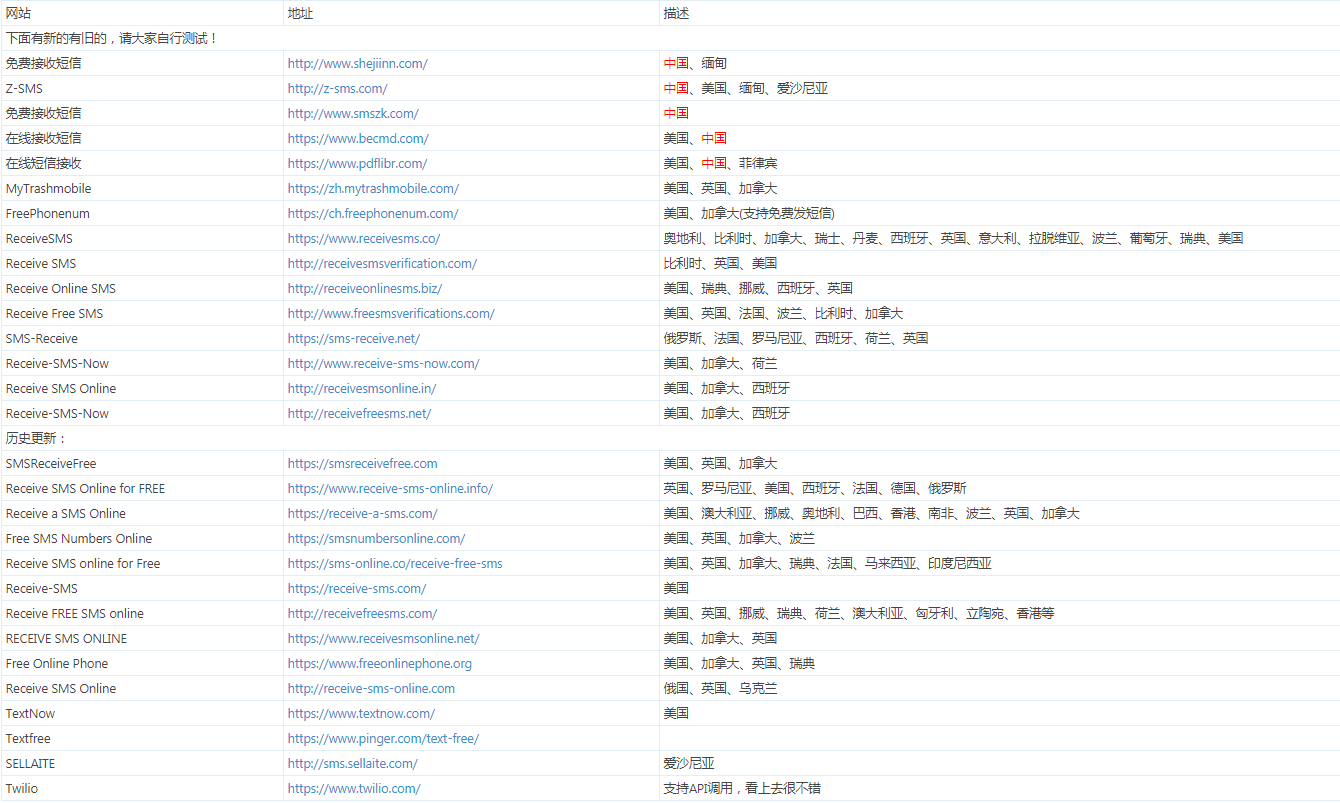
Task: Visit http://receivesmsverification.com/ link
Action: (x=382, y=263)
